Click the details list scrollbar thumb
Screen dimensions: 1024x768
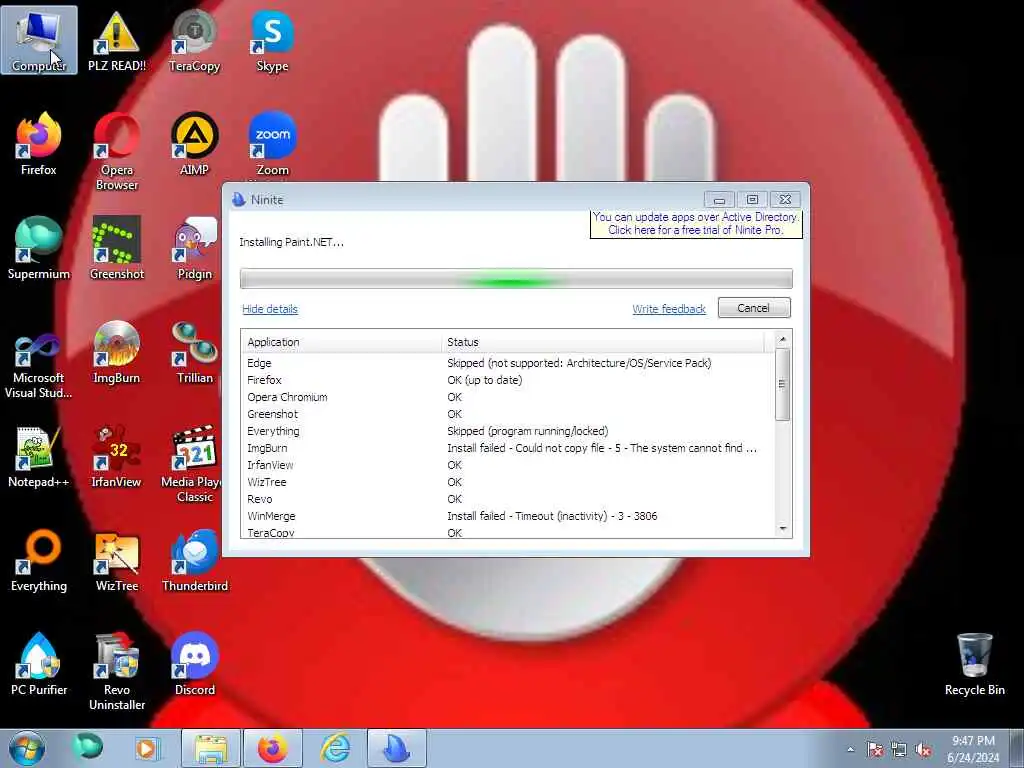pyautogui.click(x=782, y=384)
